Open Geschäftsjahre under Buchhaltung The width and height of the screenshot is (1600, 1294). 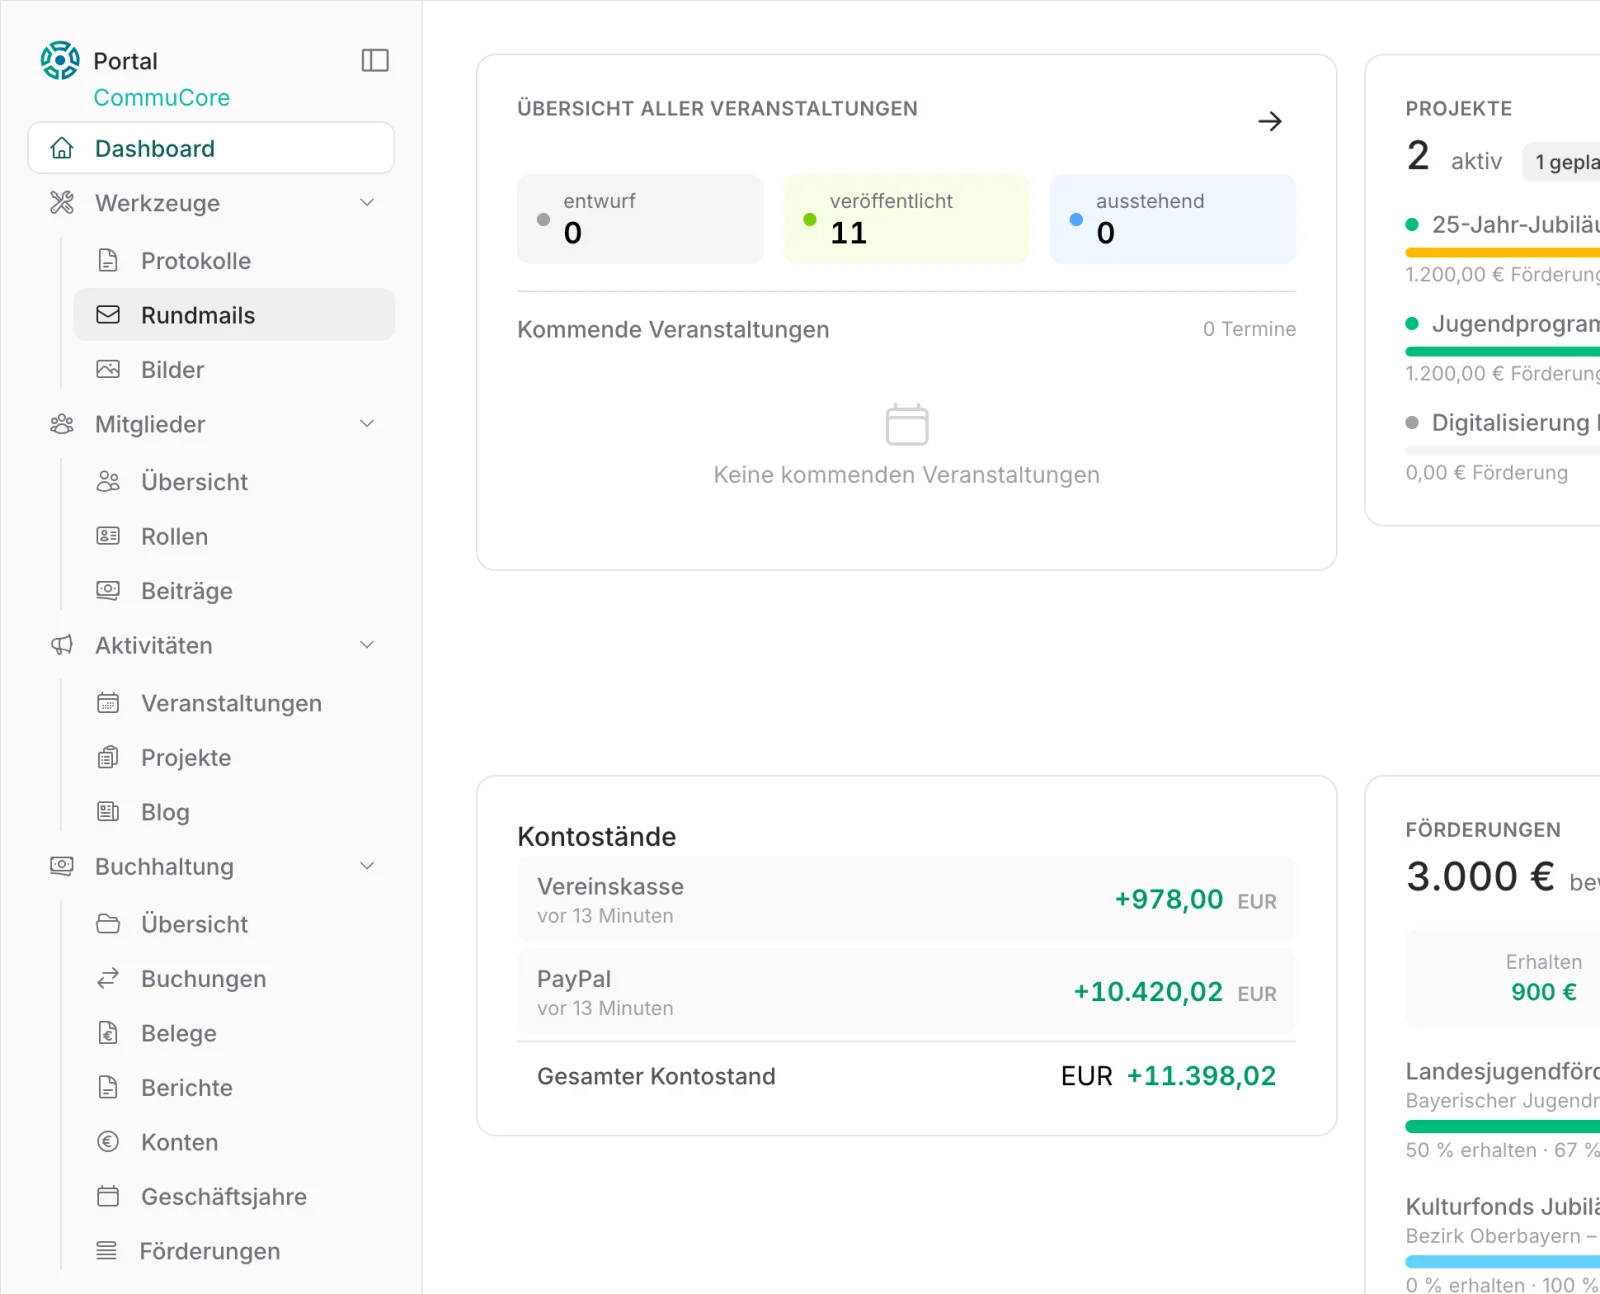click(234, 1196)
